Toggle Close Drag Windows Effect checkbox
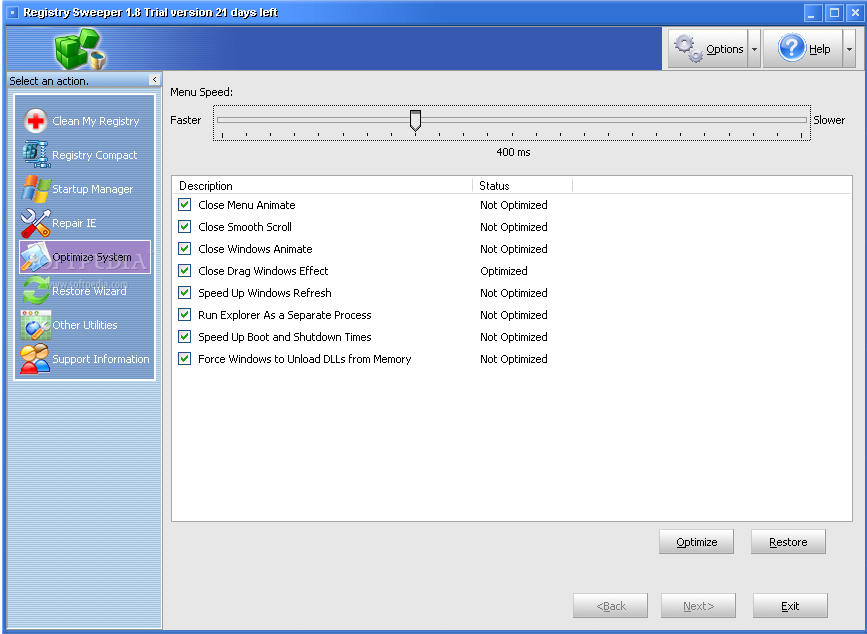Screen dimensions: 867x634 pyautogui.click(x=185, y=271)
